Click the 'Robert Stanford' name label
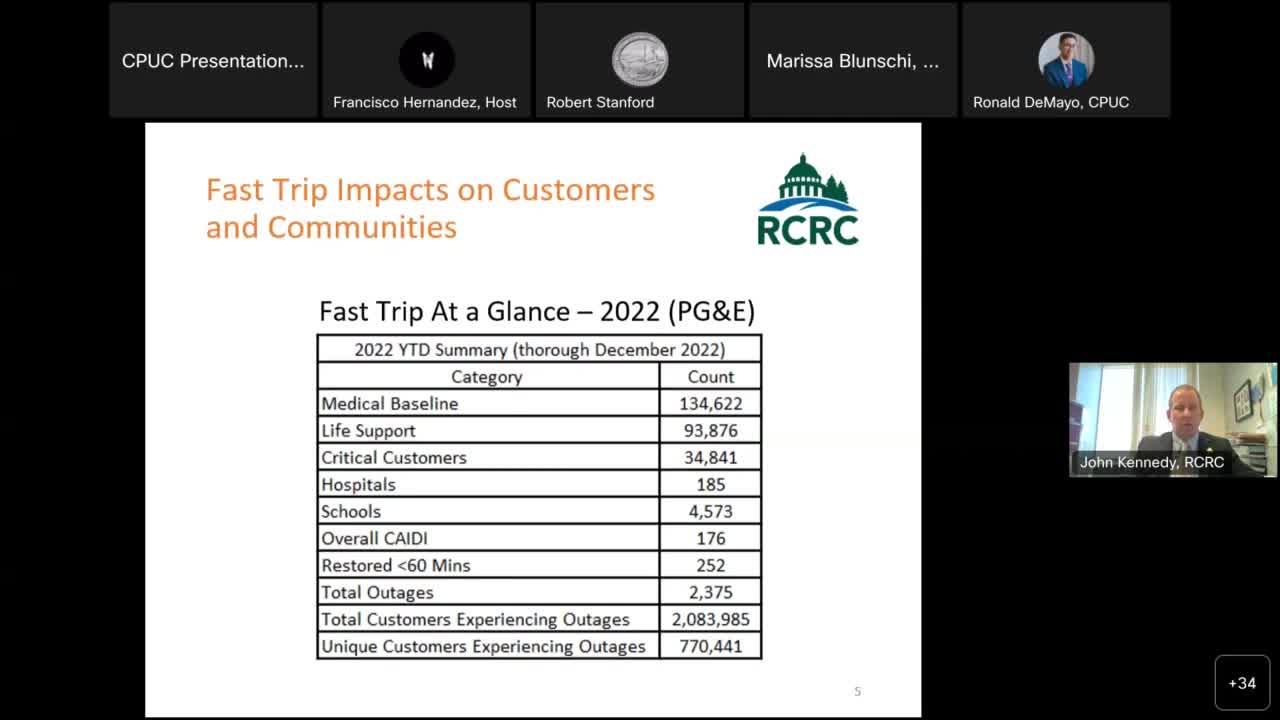This screenshot has width=1280, height=720. point(600,102)
